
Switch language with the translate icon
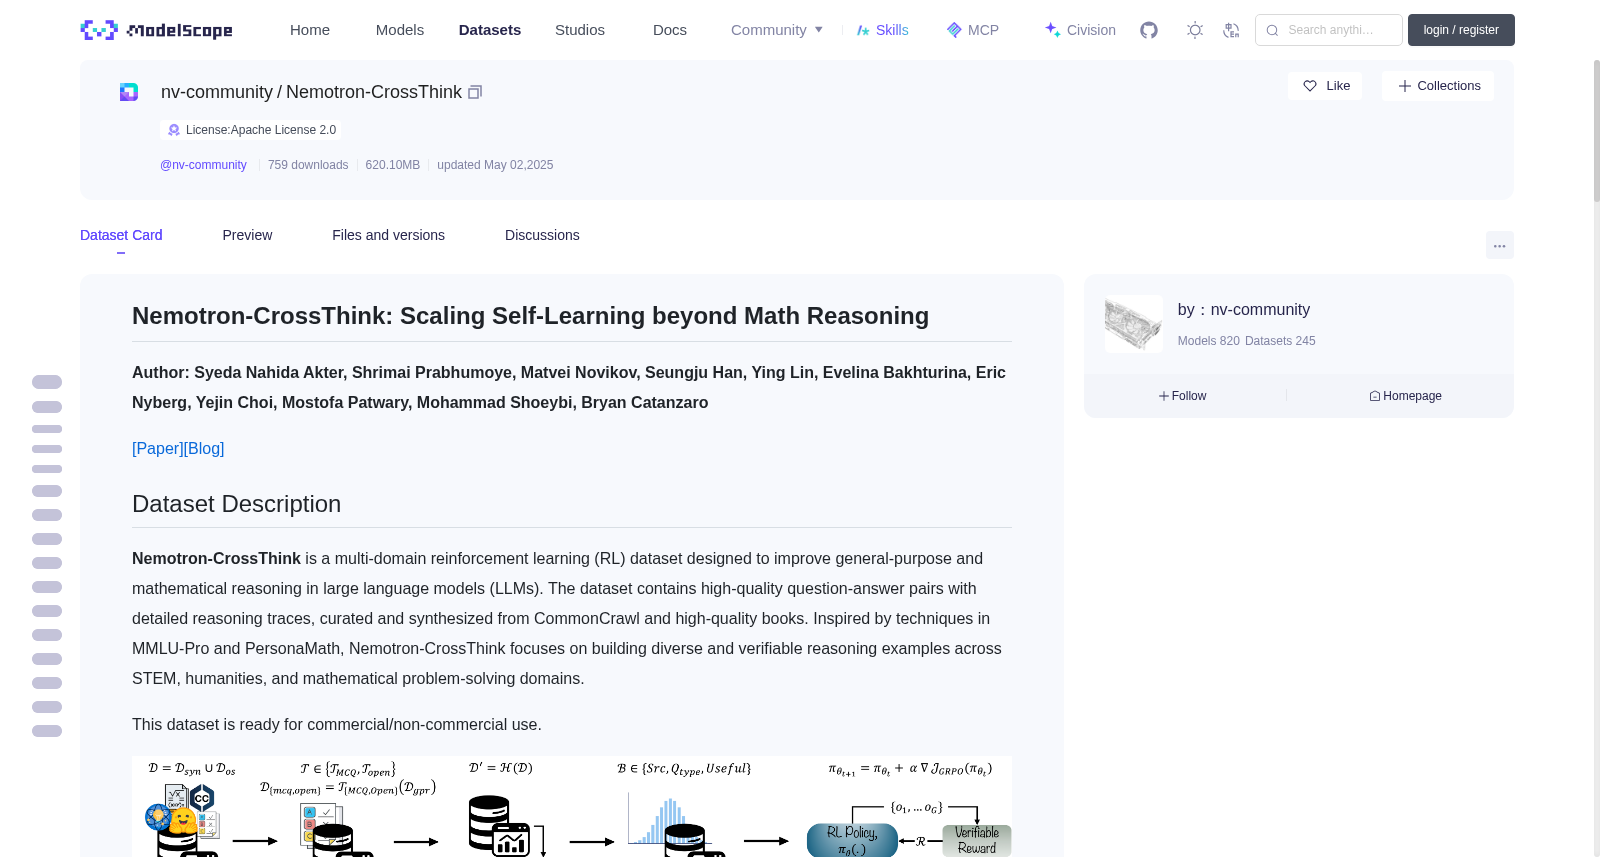[1231, 30]
